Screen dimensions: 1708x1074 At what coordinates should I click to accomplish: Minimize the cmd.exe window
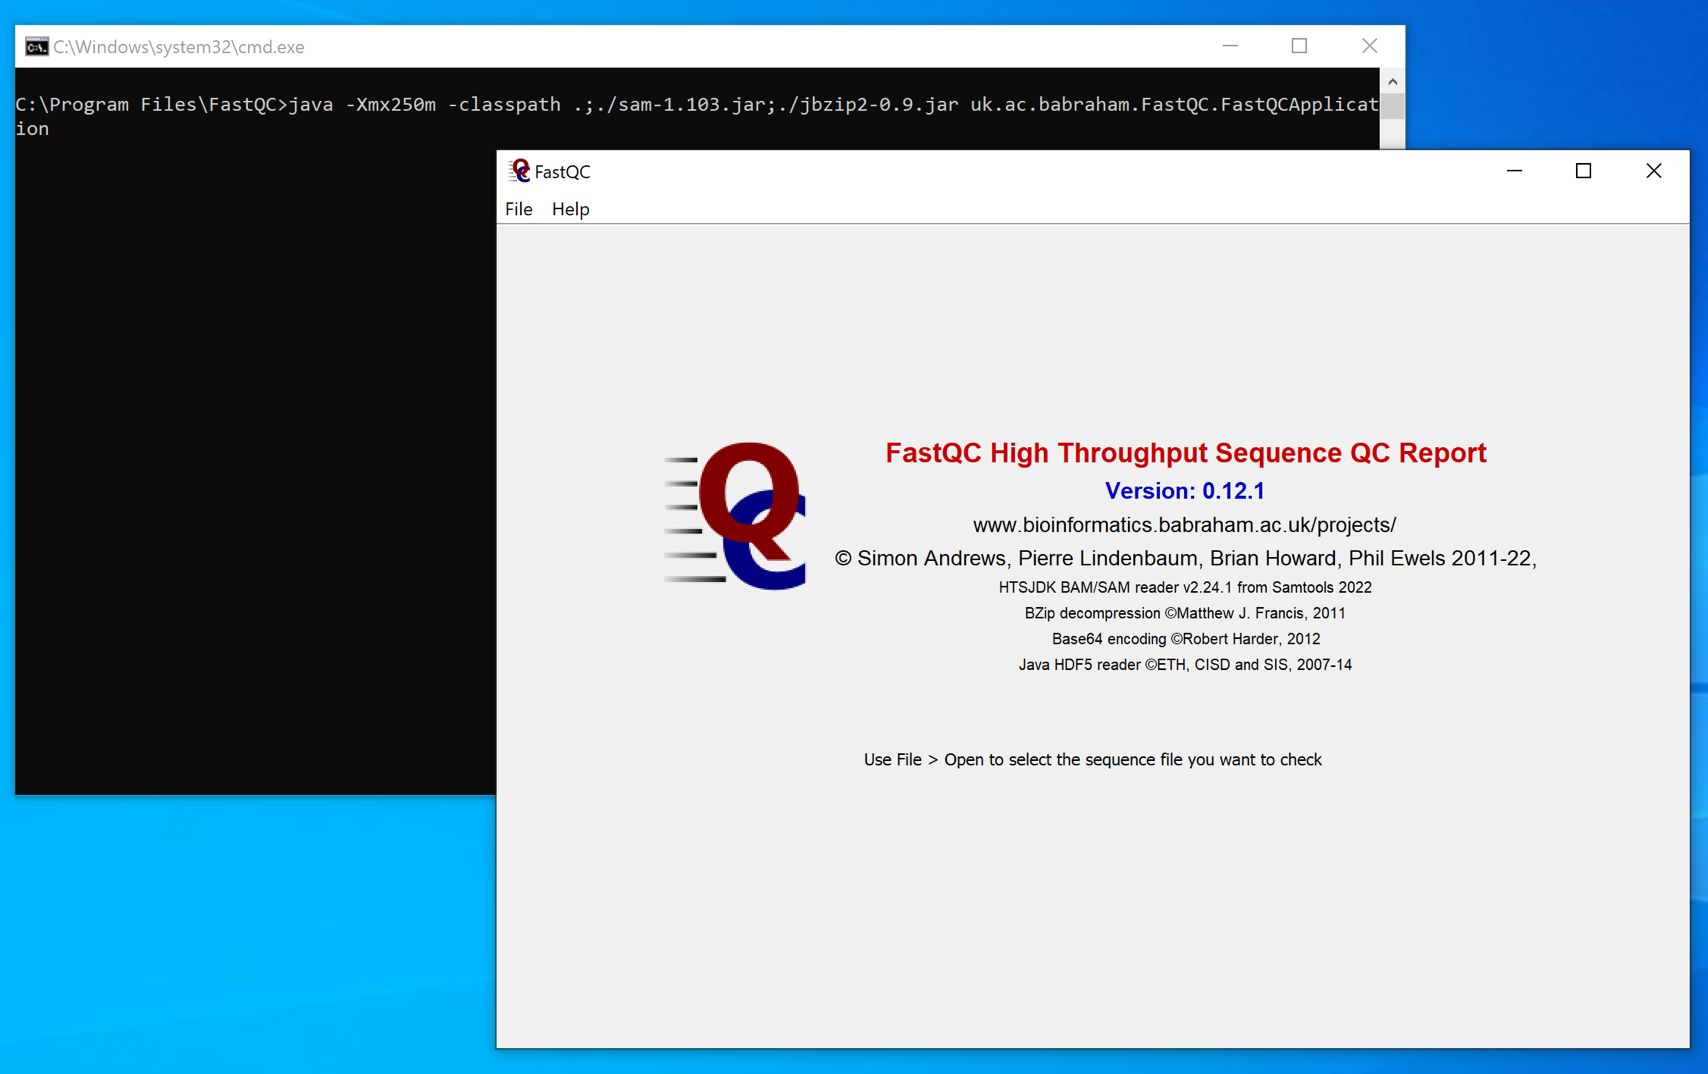point(1230,46)
